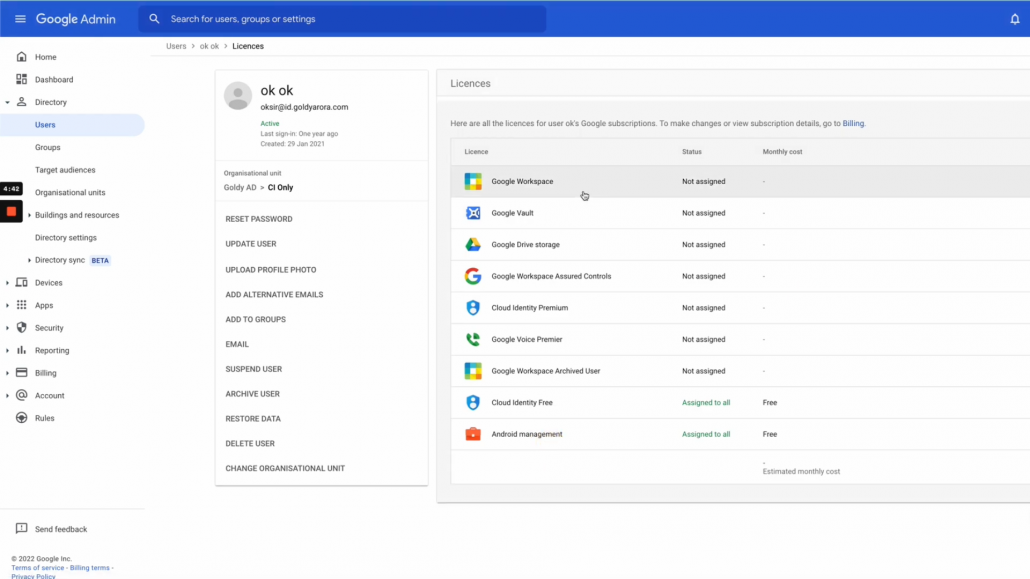The image size is (1030, 579).
Task: Click the Directory person icon
Action: click(x=22, y=102)
